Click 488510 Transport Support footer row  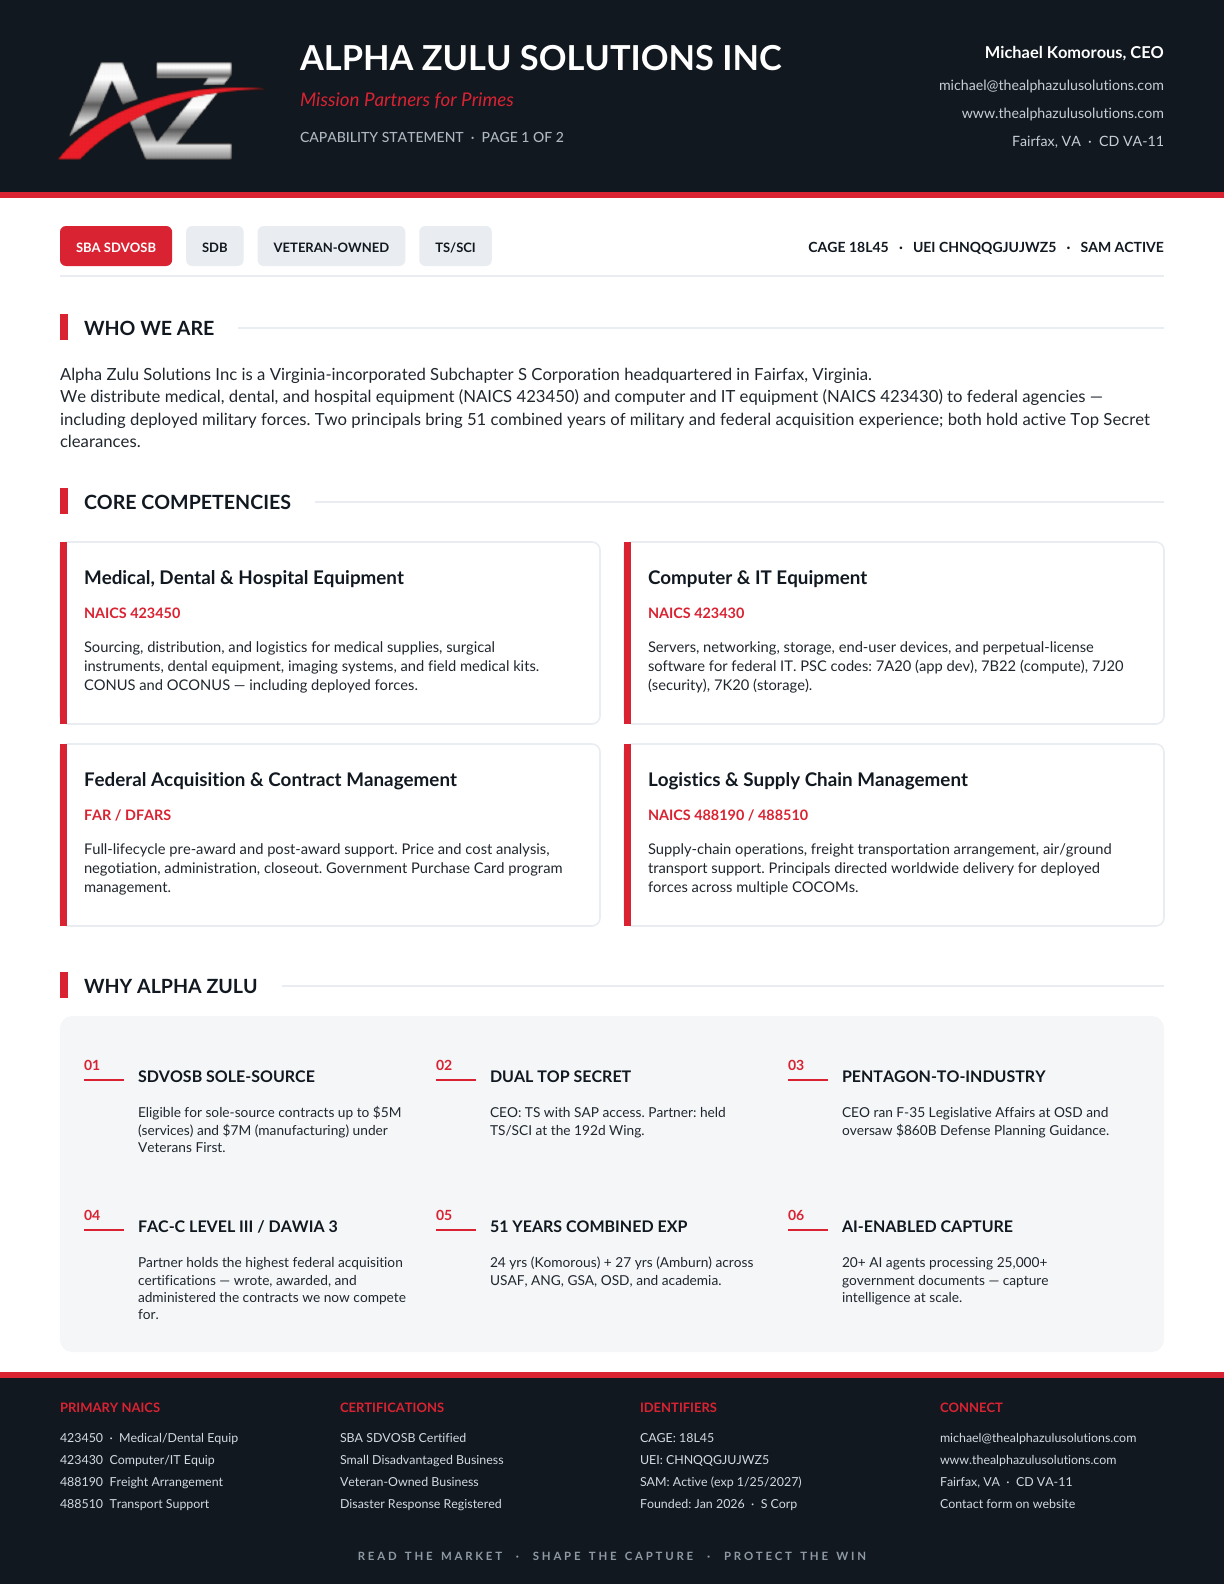pos(135,1504)
